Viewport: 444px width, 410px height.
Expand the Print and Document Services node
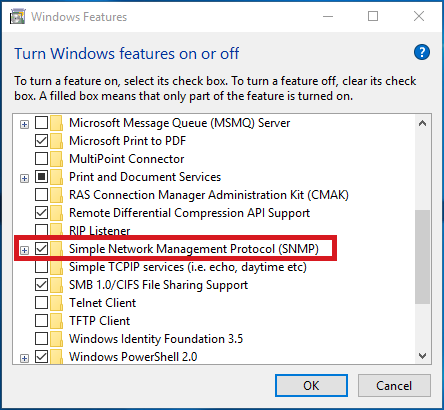tap(24, 178)
